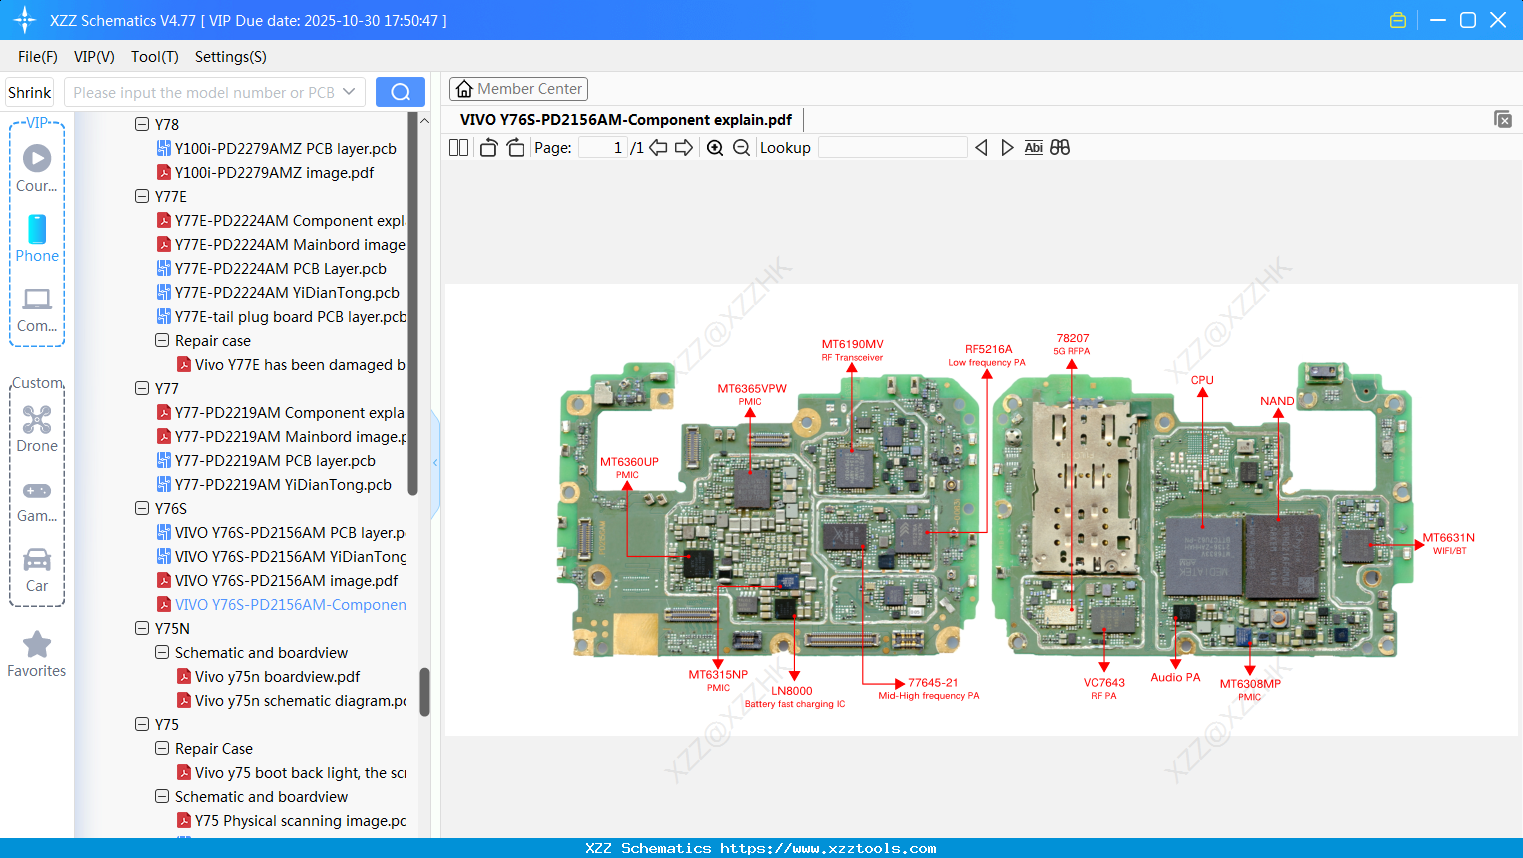Click the page number input field
1523x858 pixels.
click(x=600, y=147)
